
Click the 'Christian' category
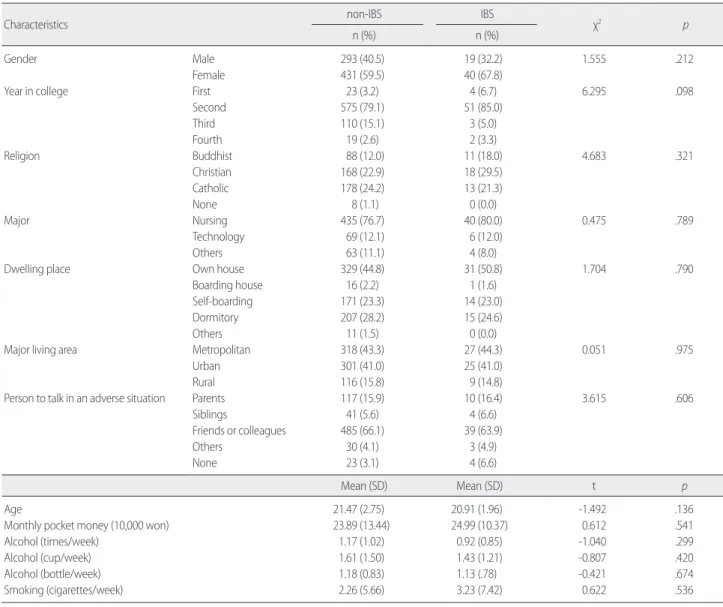click(x=212, y=172)
